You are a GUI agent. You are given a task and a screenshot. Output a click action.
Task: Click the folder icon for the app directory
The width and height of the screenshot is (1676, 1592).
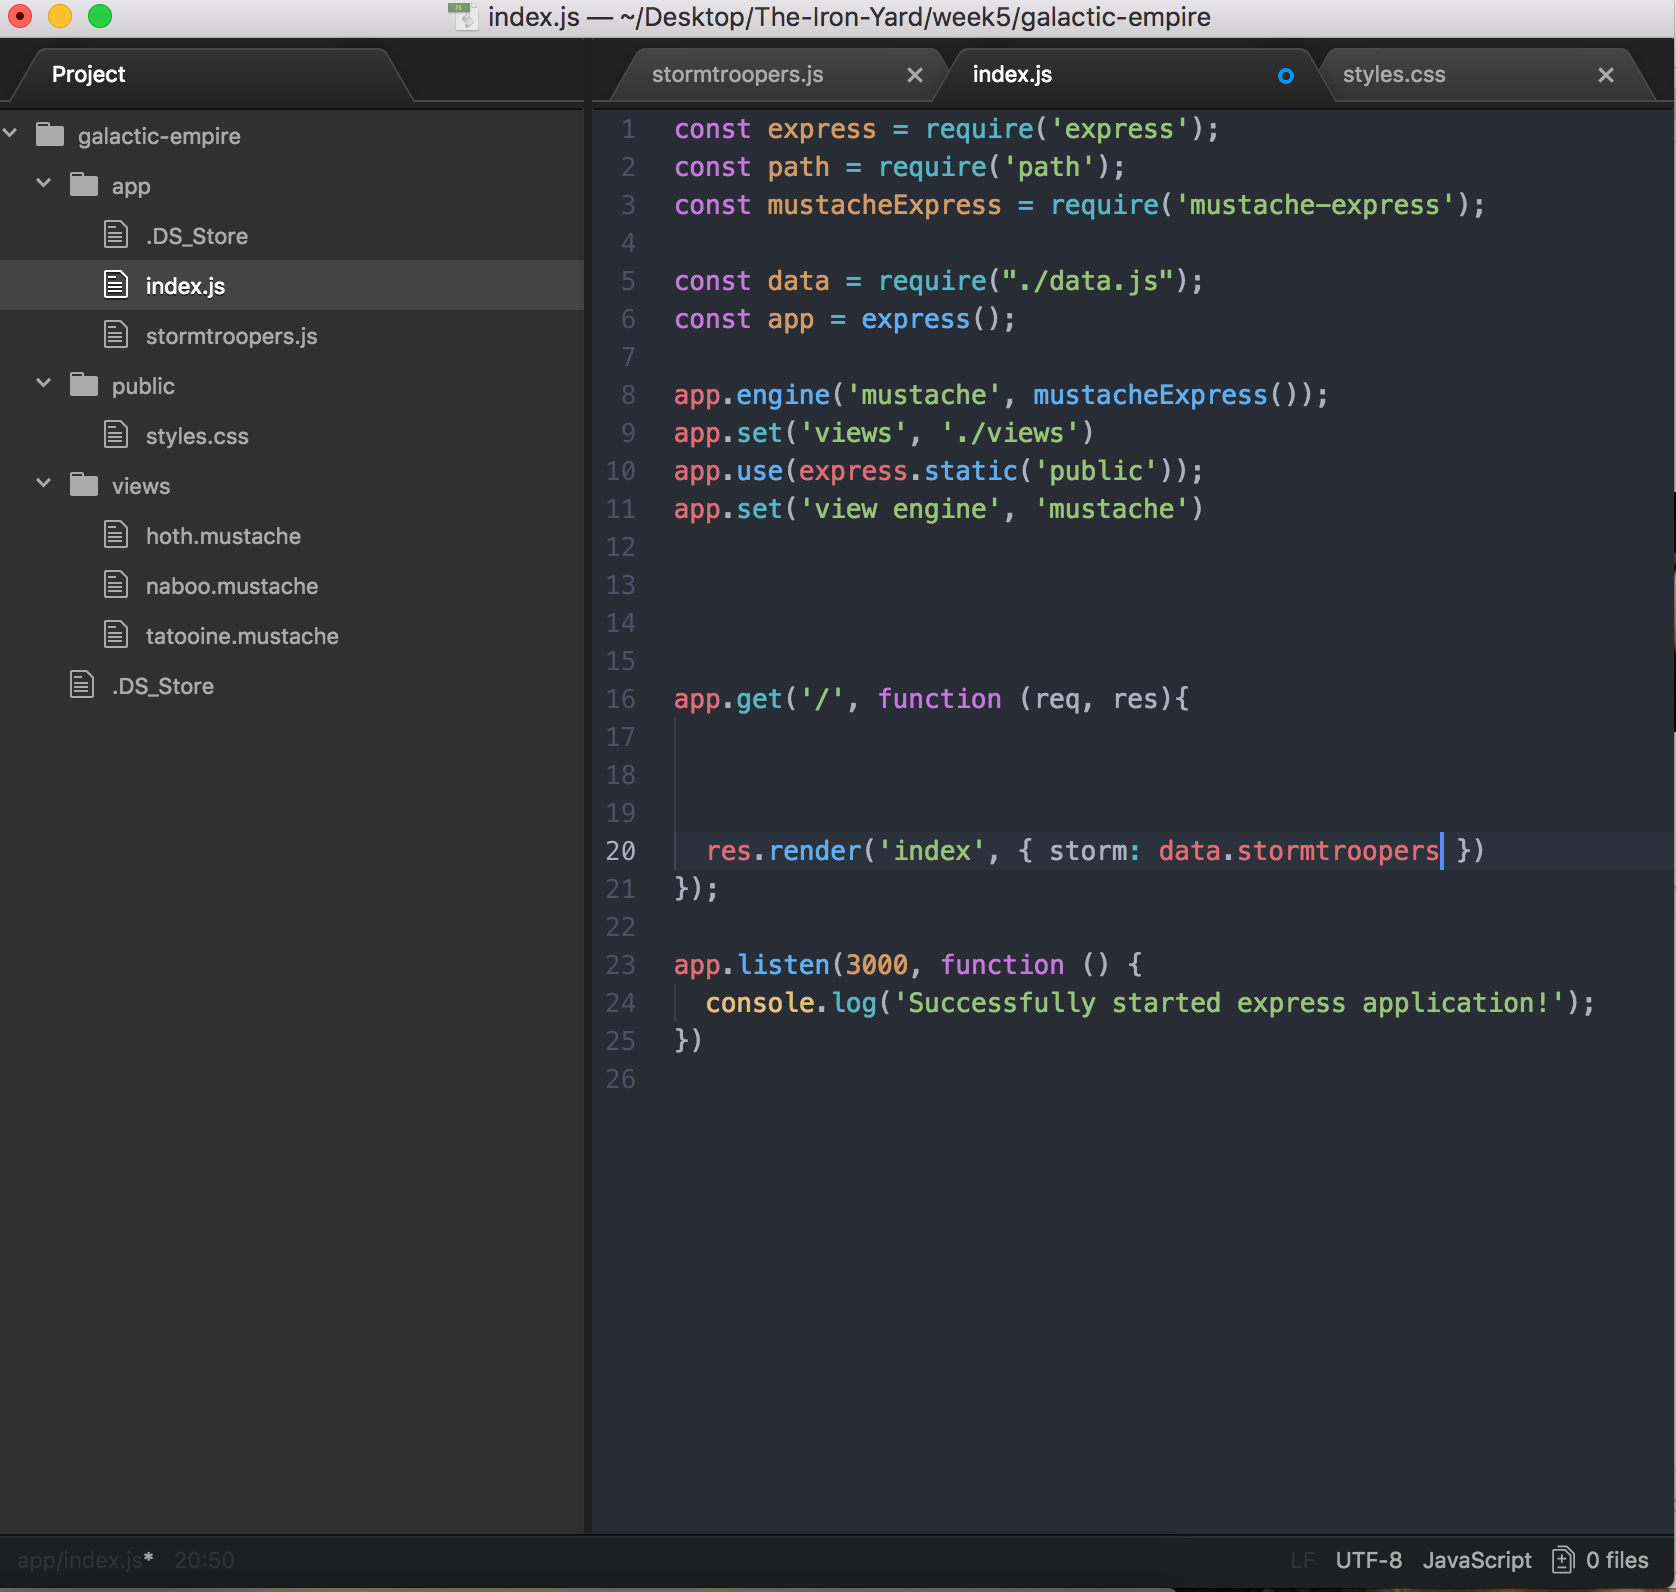[x=83, y=185]
